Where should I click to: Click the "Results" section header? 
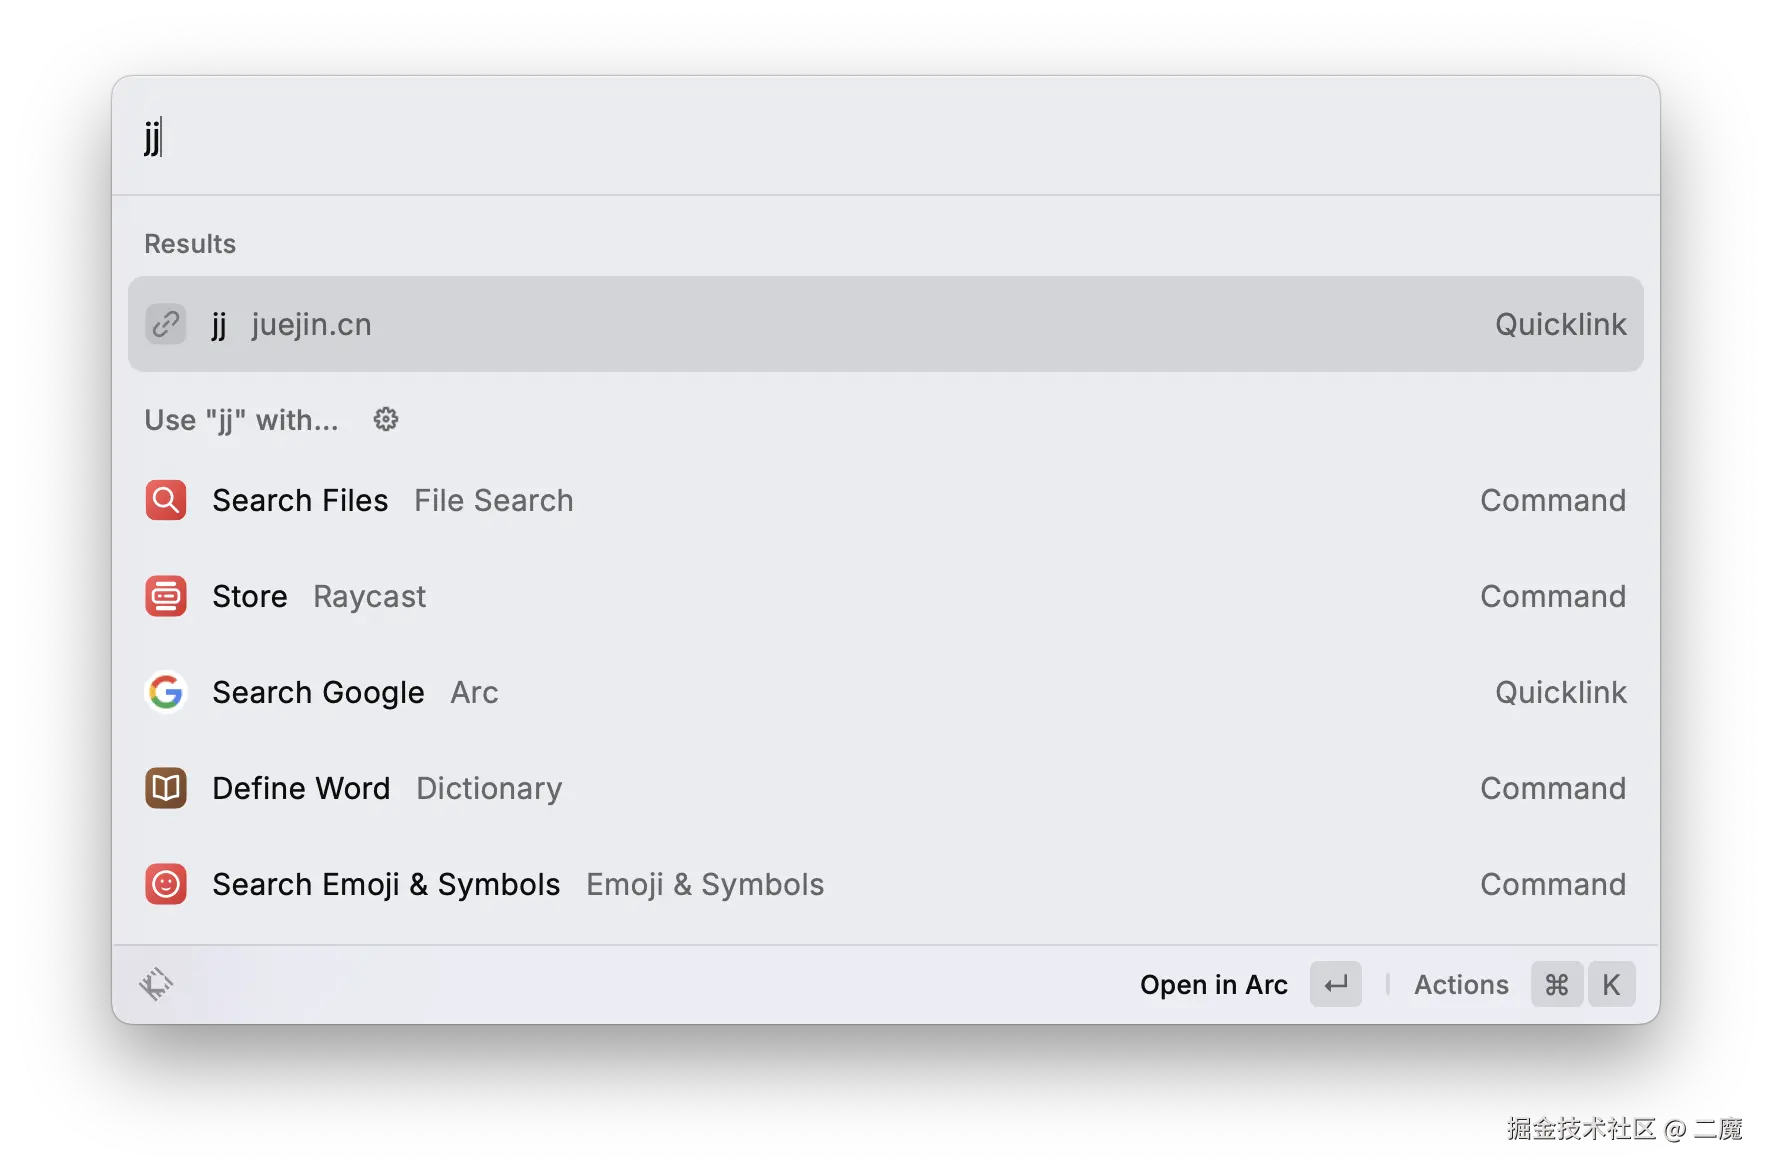pyautogui.click(x=190, y=244)
